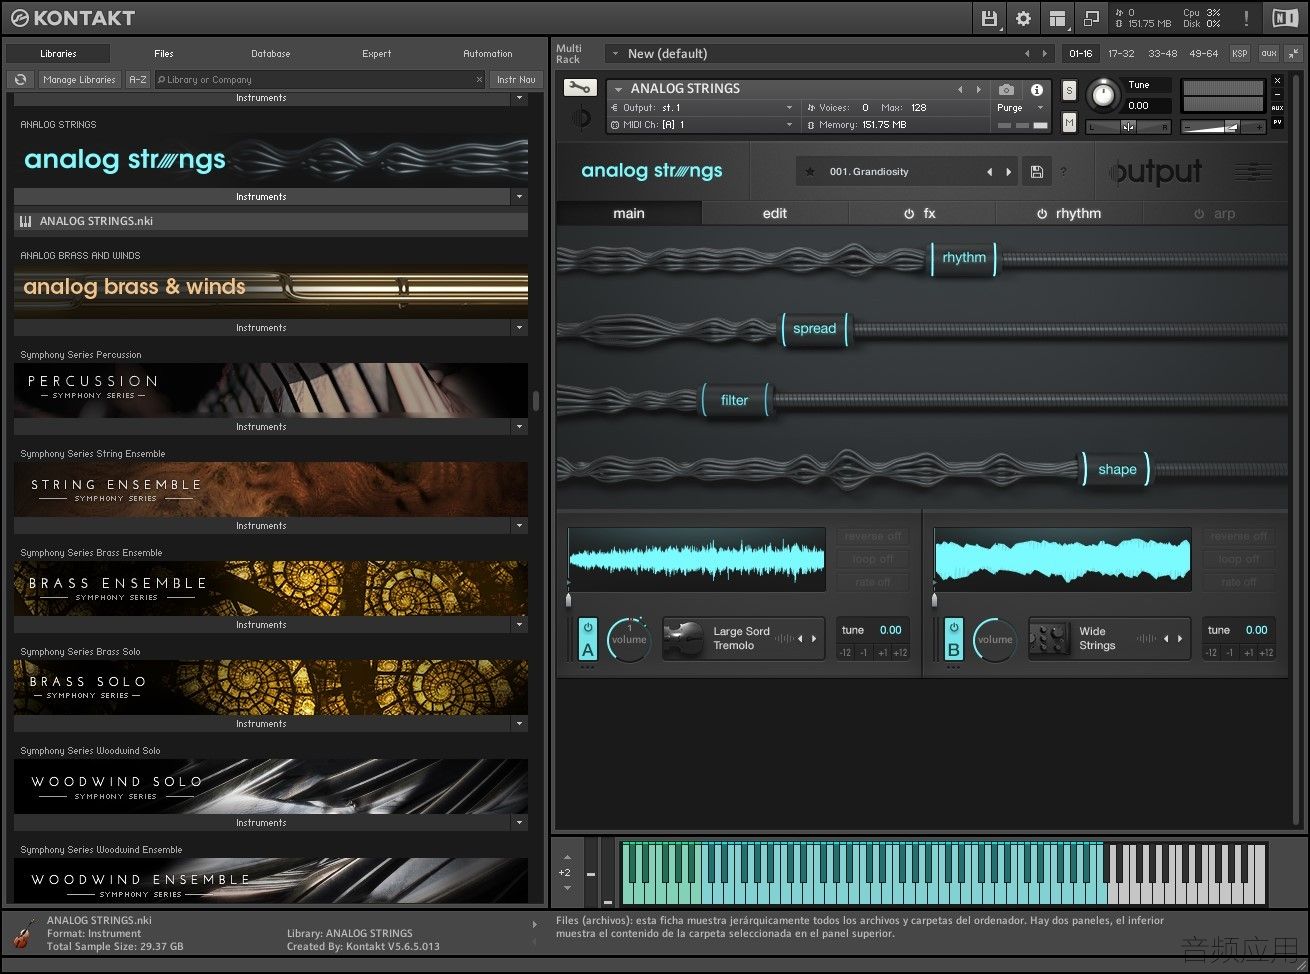Open the Output st.1 dropdown
1310x974 pixels.
tap(702, 108)
